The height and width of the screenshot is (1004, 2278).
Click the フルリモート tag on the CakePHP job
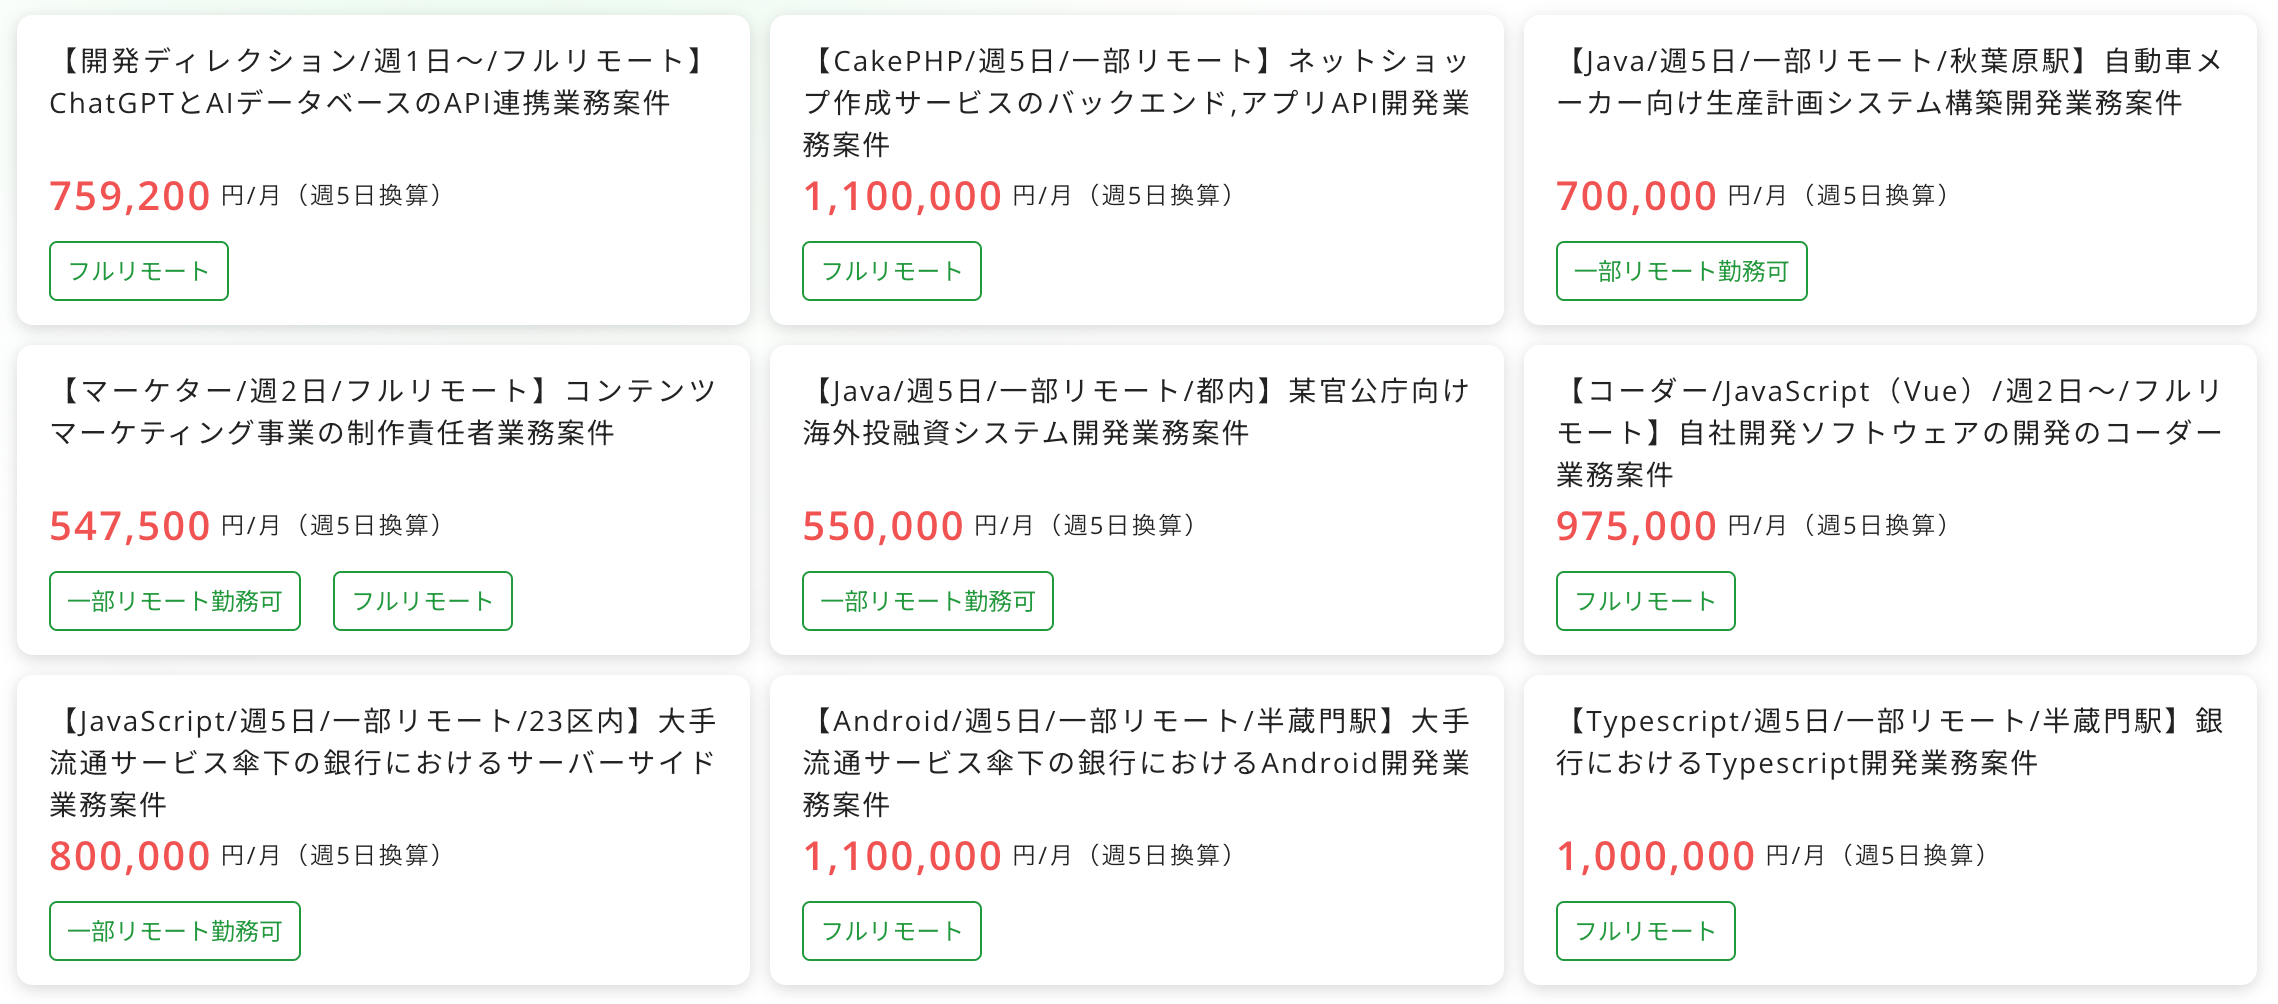(892, 271)
